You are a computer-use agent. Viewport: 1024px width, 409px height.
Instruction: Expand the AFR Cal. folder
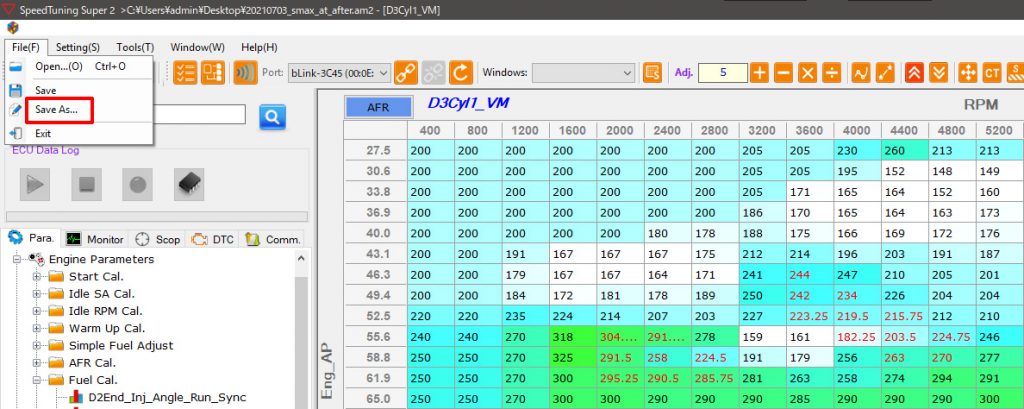[37, 363]
